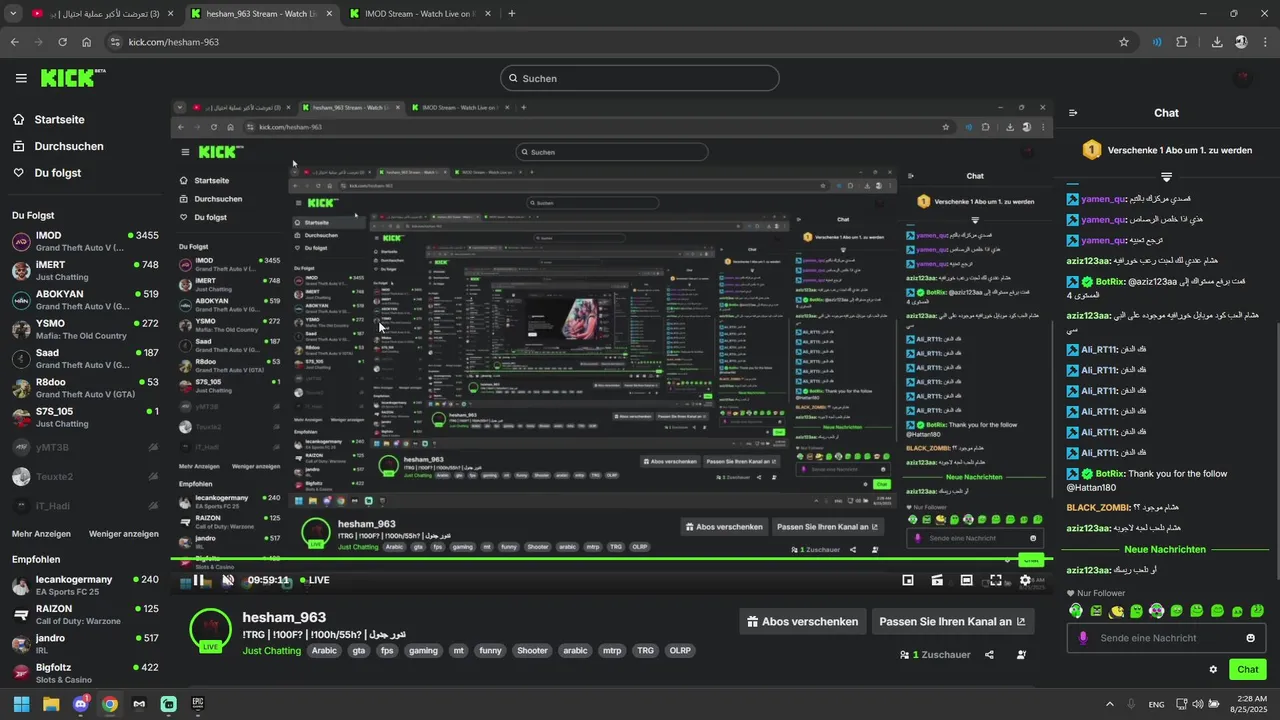The width and height of the screenshot is (1280, 720).
Task: Open browser downloads icon
Action: tap(1217, 42)
